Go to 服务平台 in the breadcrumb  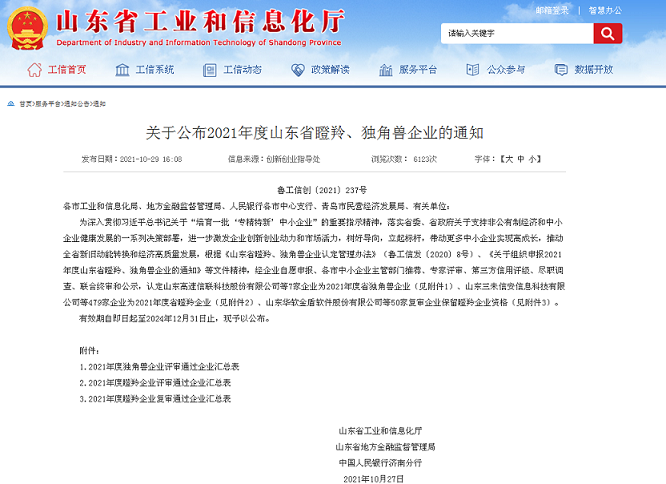click(x=48, y=104)
